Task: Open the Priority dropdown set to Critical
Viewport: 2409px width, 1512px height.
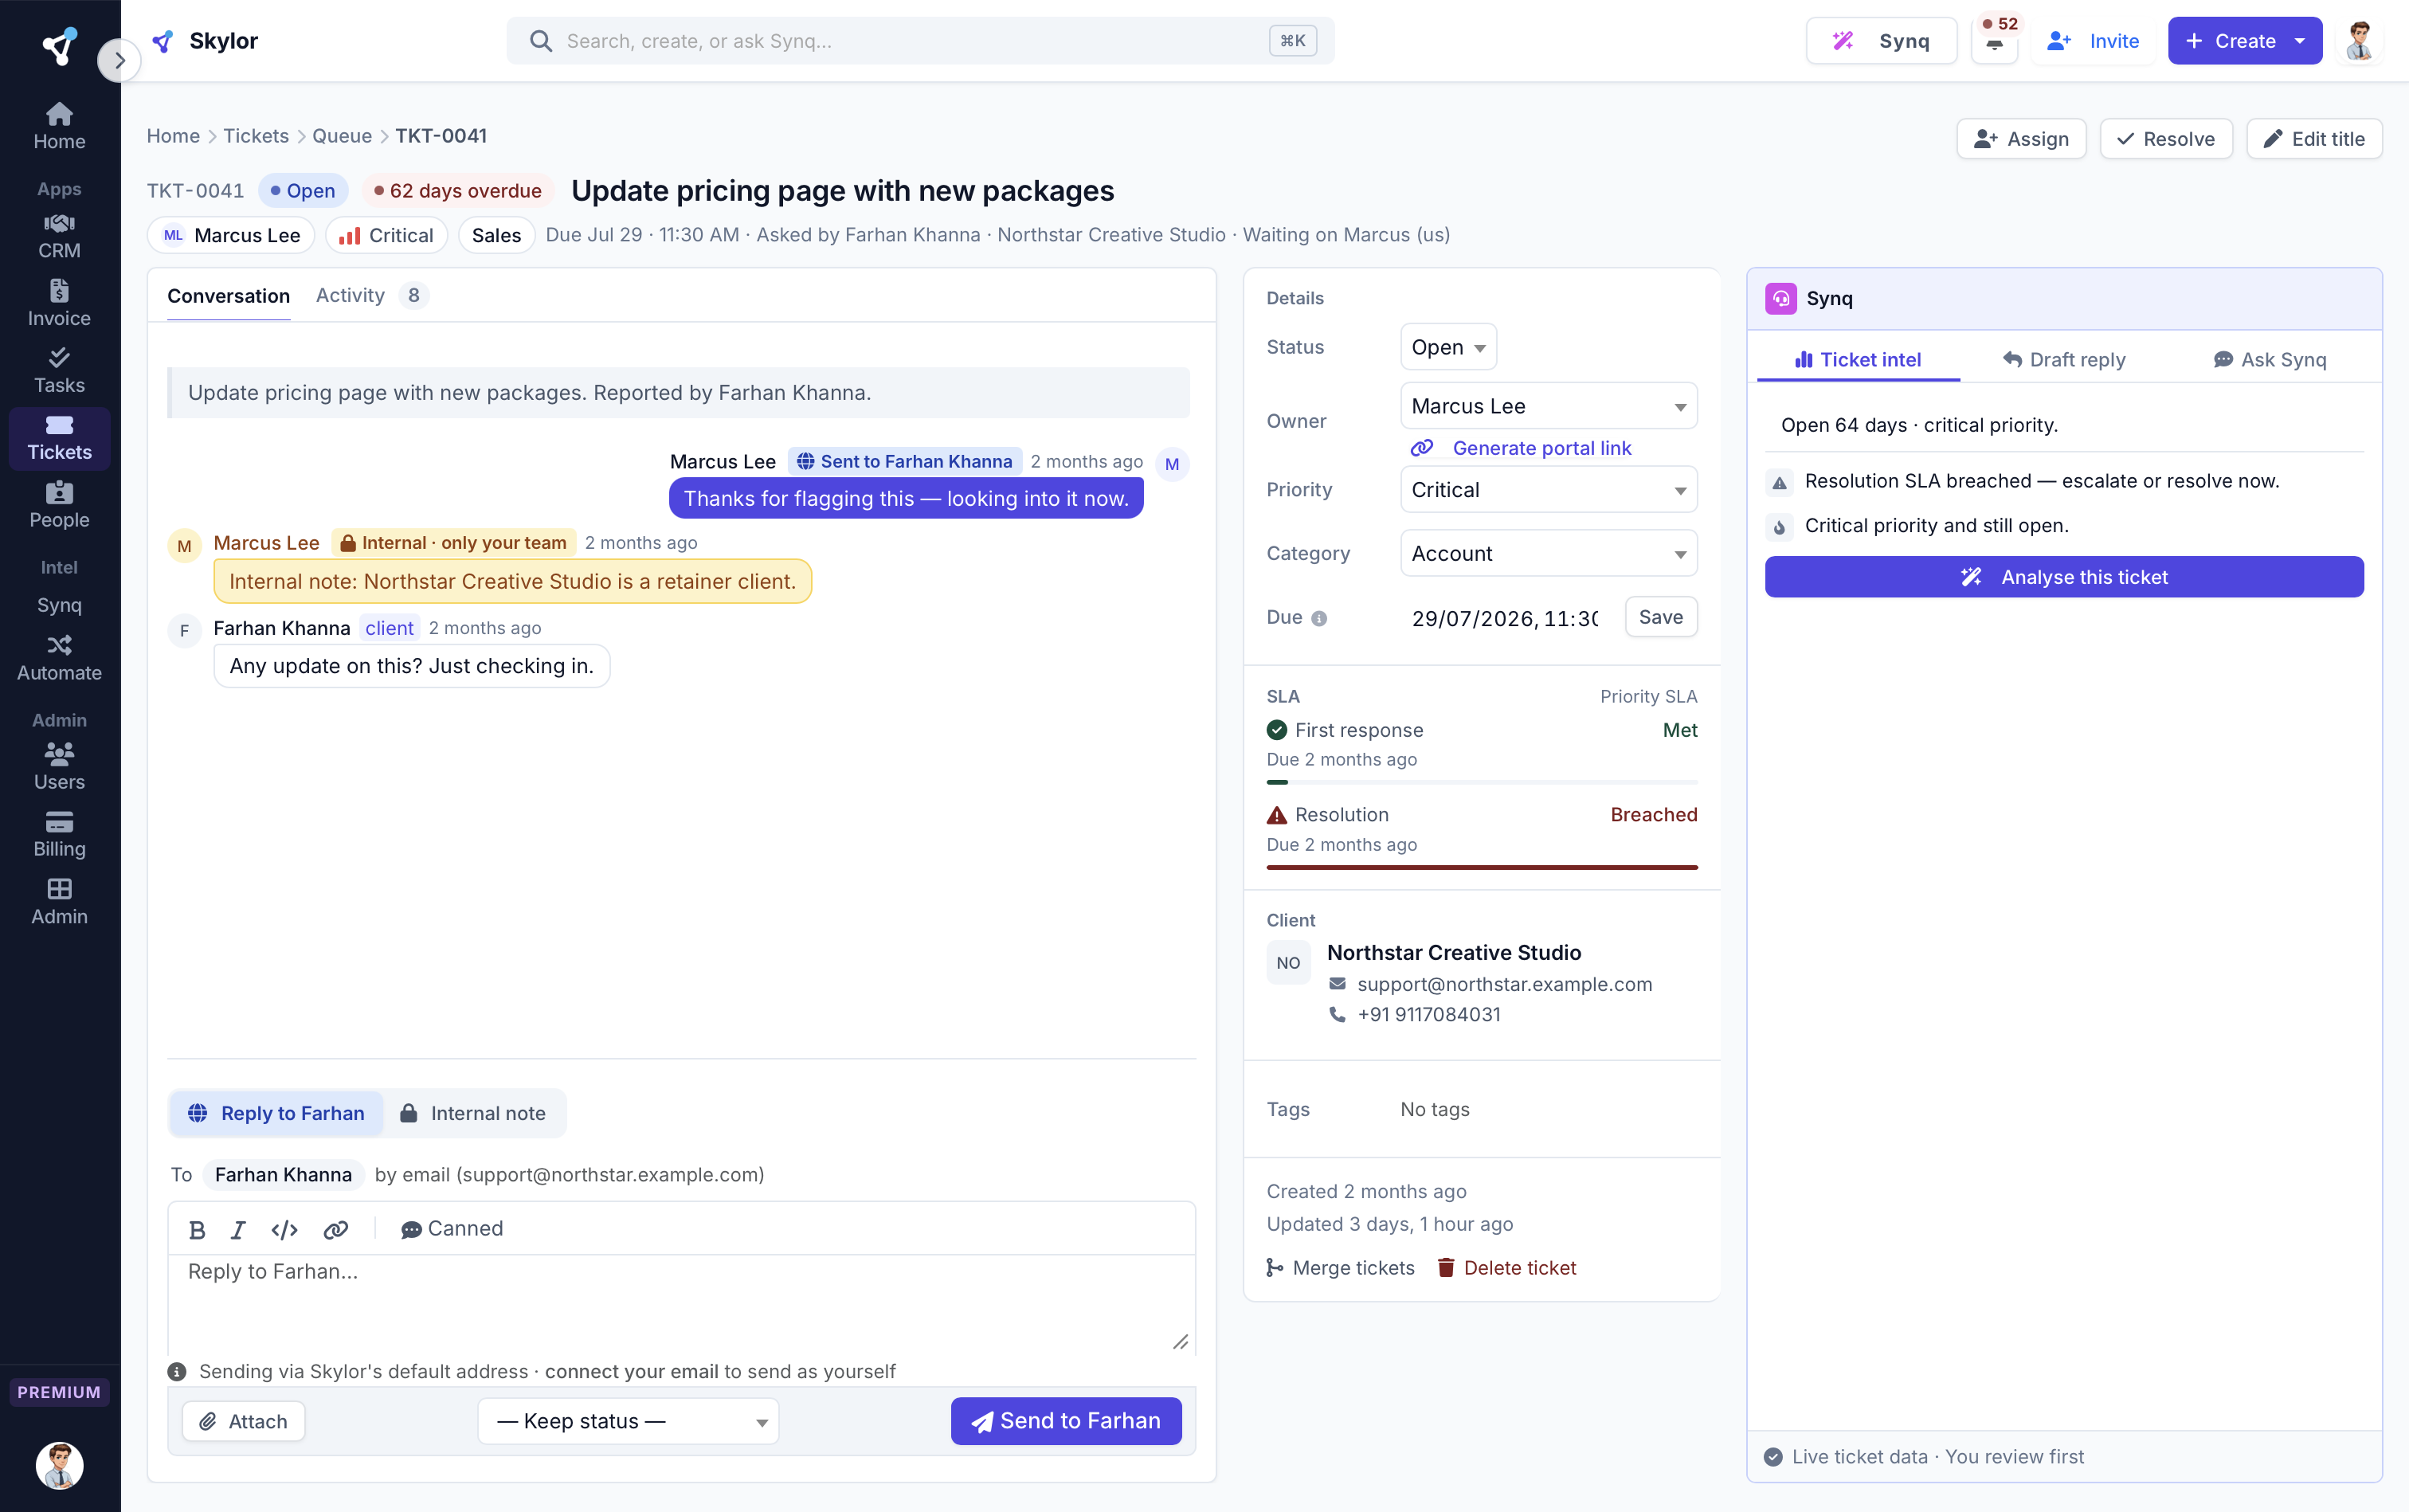Action: pyautogui.click(x=1548, y=490)
